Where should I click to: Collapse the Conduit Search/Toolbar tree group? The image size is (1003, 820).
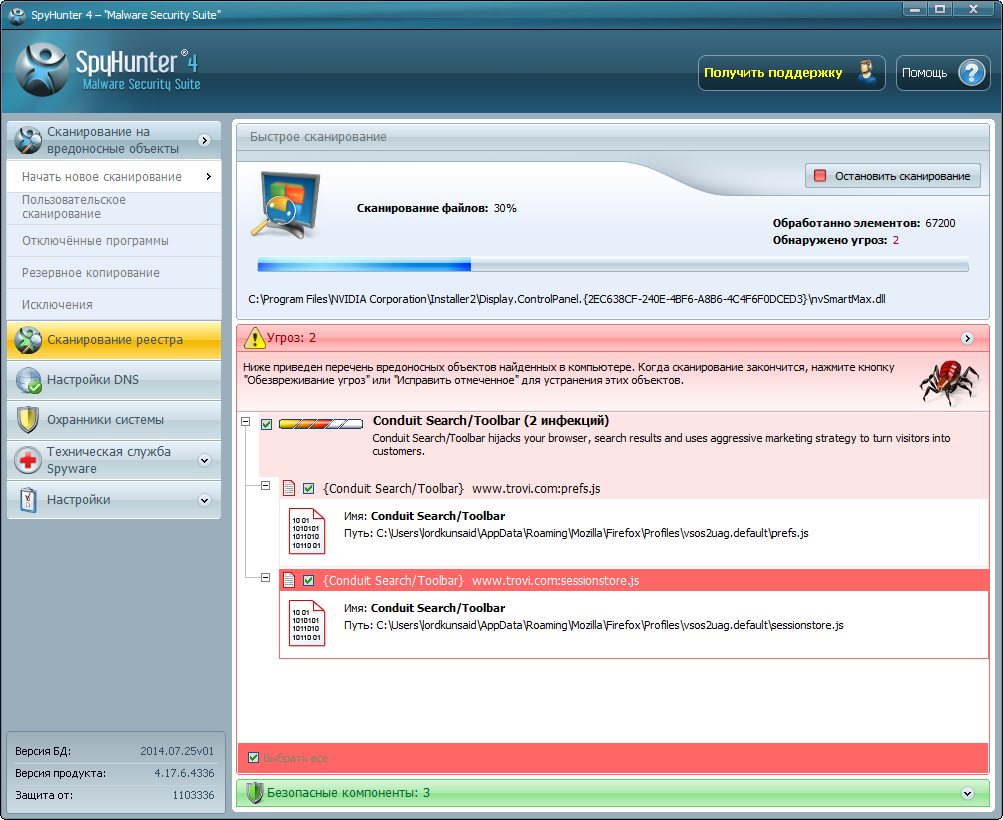pos(245,422)
